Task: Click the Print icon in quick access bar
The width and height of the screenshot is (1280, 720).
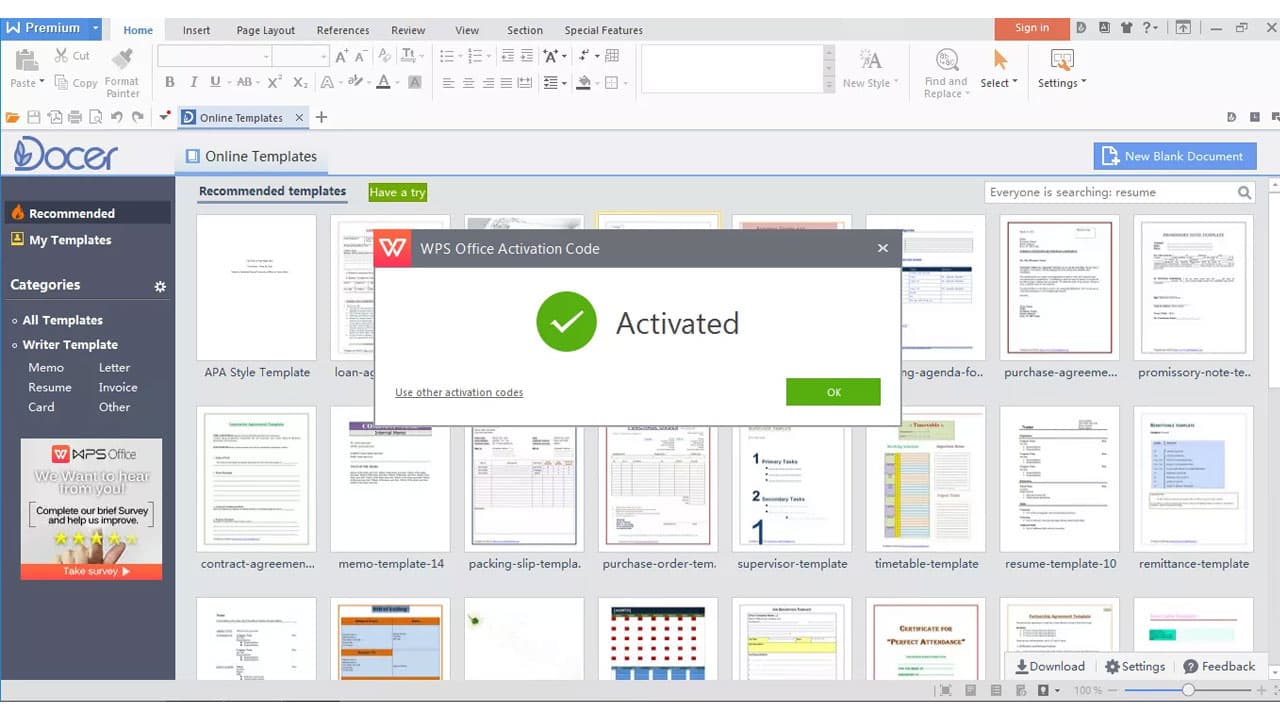Action: (77, 116)
